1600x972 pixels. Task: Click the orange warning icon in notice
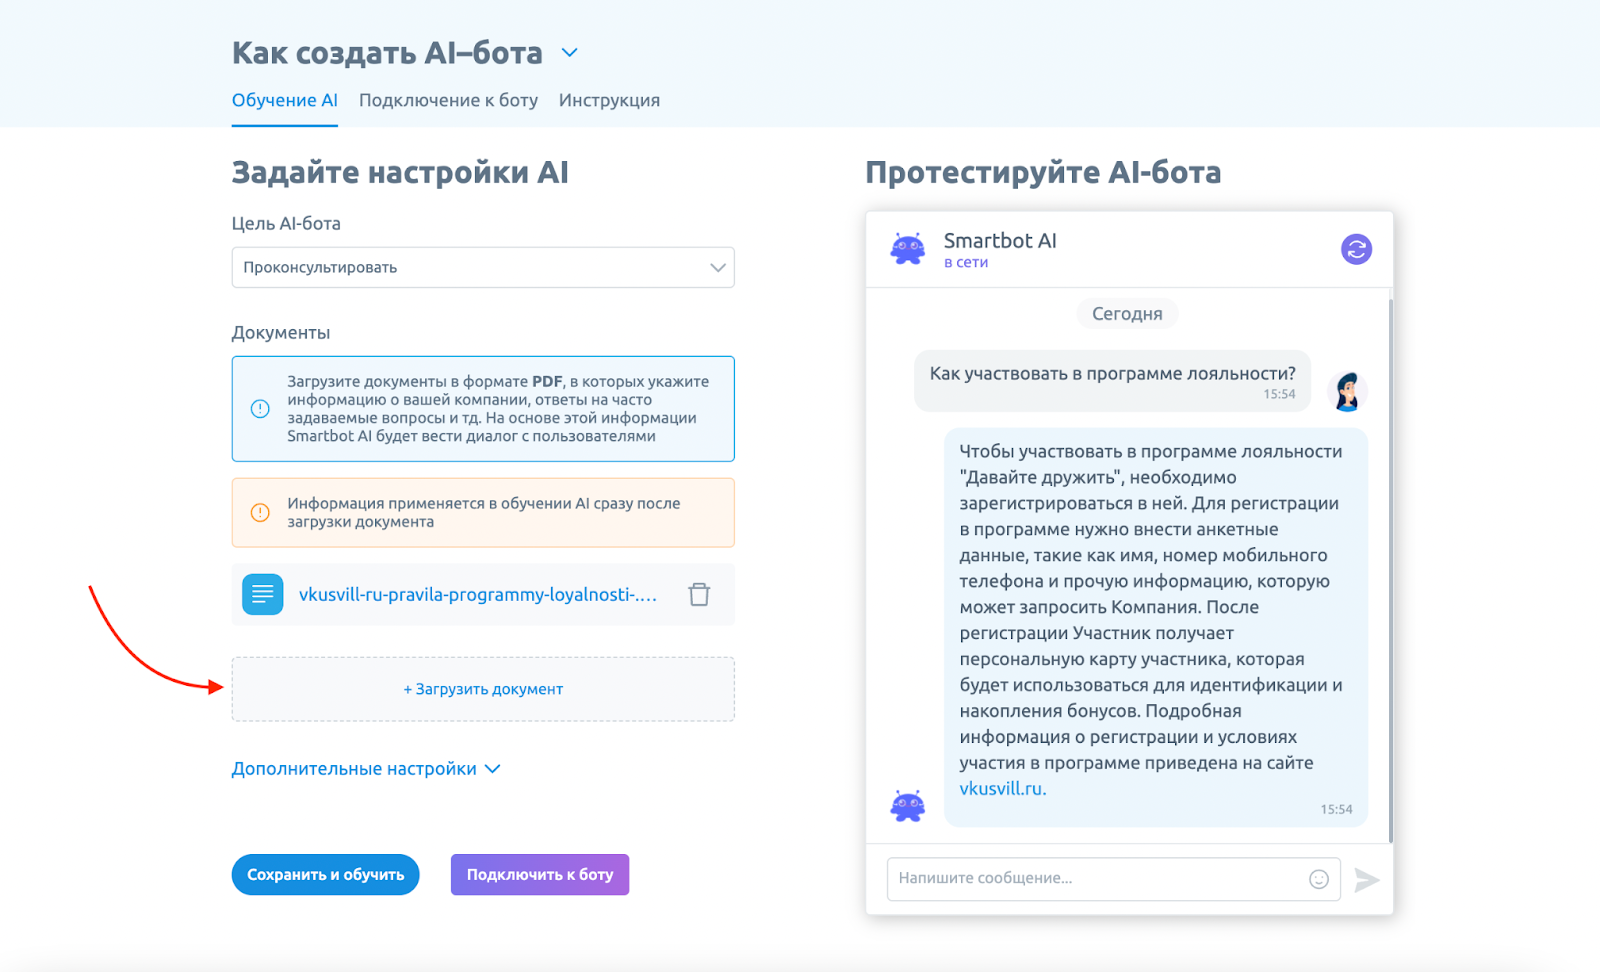(260, 513)
